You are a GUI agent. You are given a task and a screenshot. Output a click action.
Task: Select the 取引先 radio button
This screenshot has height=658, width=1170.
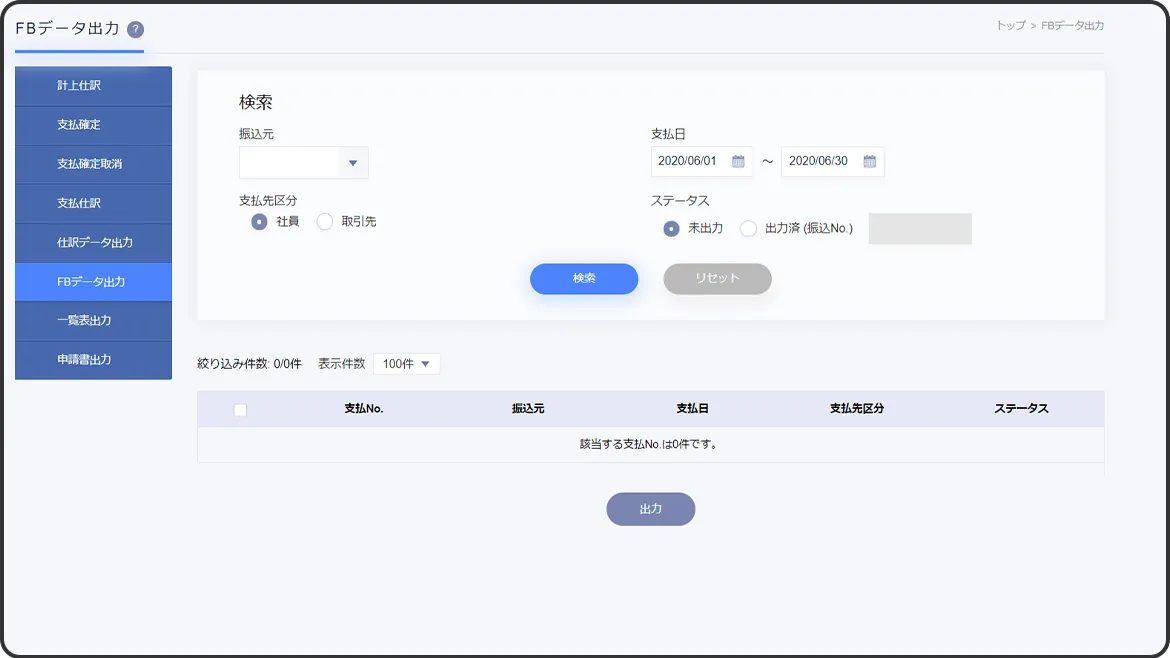(325, 222)
